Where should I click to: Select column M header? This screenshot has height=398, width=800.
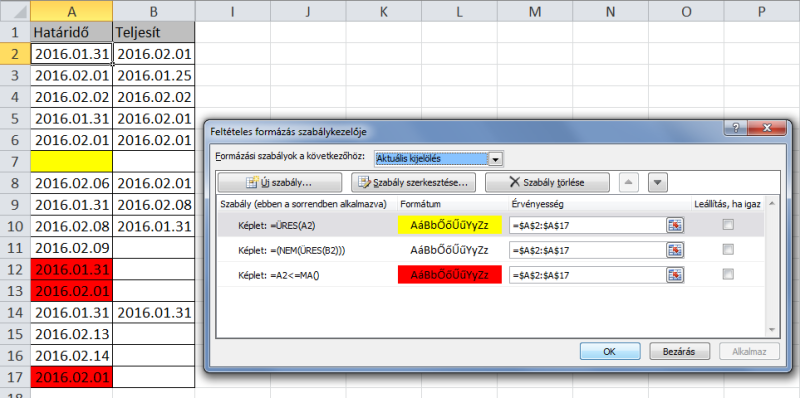pyautogui.click(x=535, y=11)
